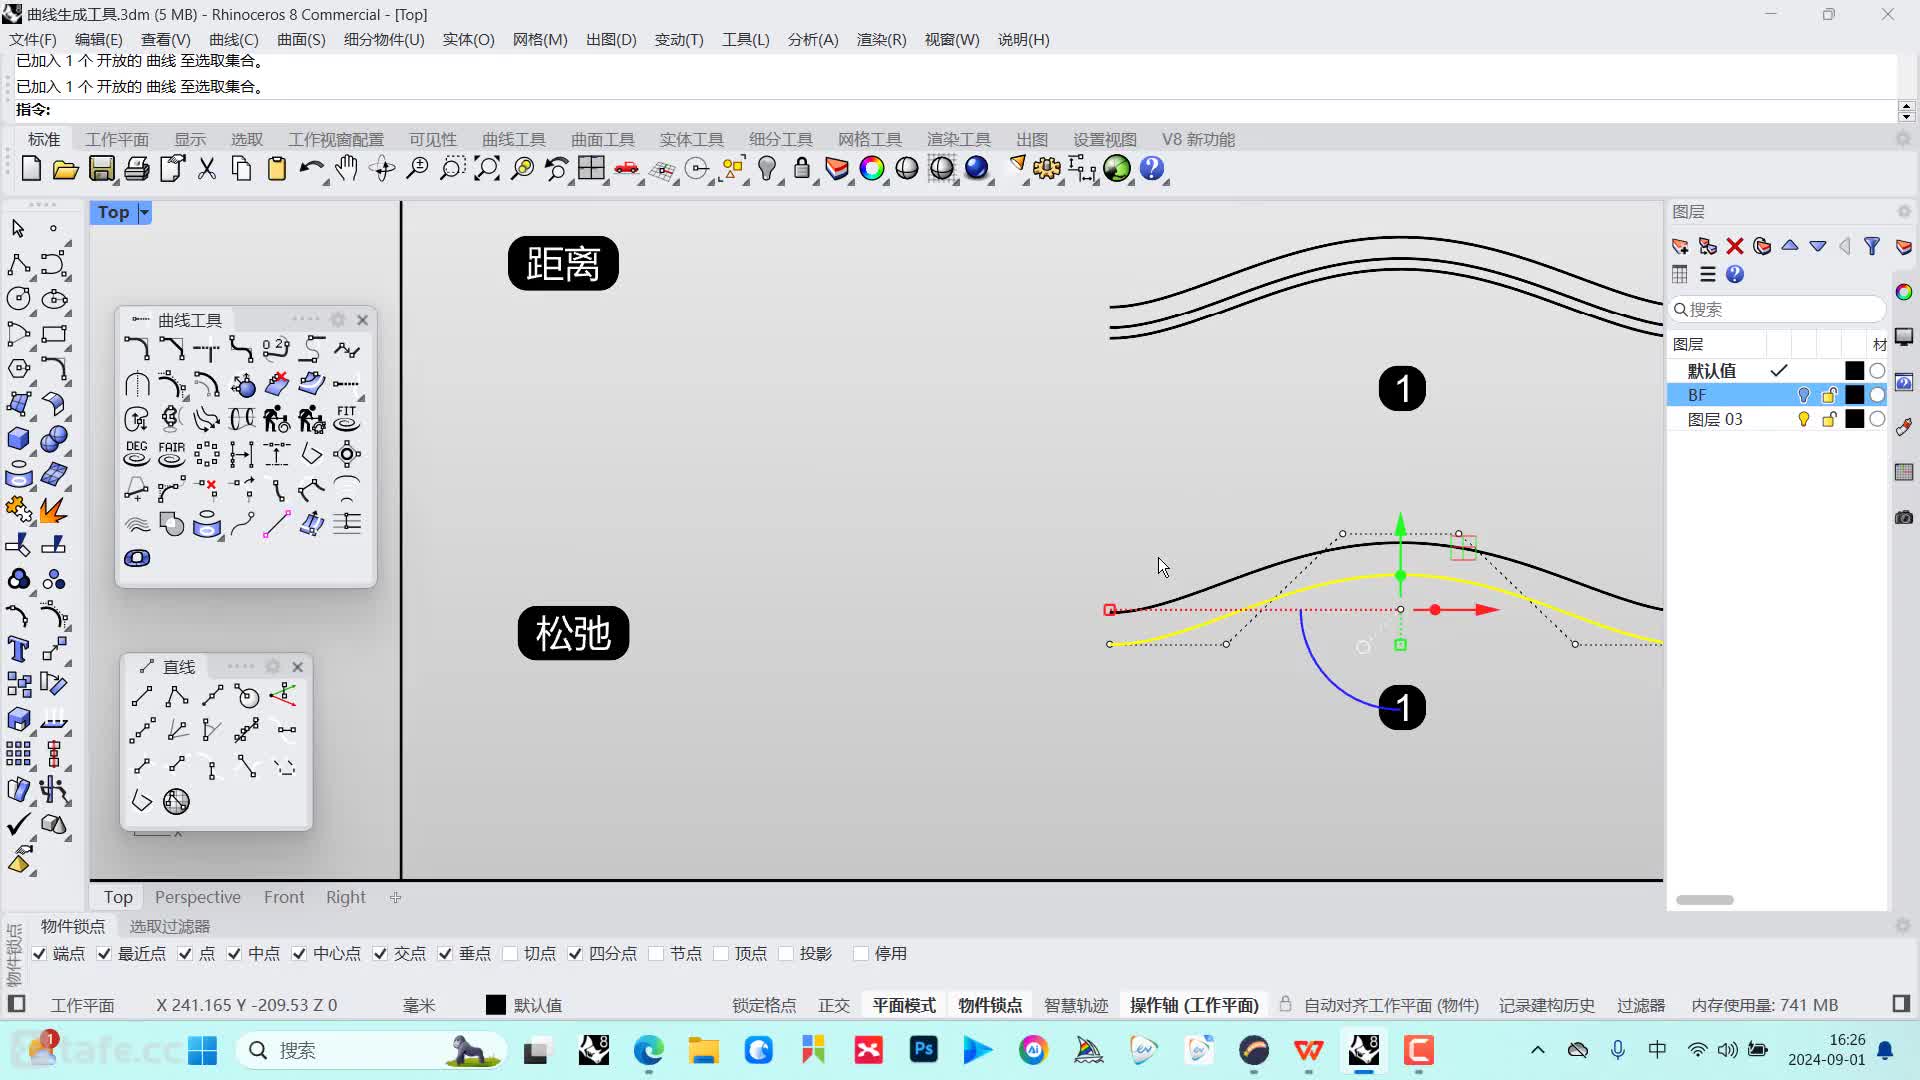
Task: Open the 图层 panel gear options
Action: click(x=1904, y=211)
